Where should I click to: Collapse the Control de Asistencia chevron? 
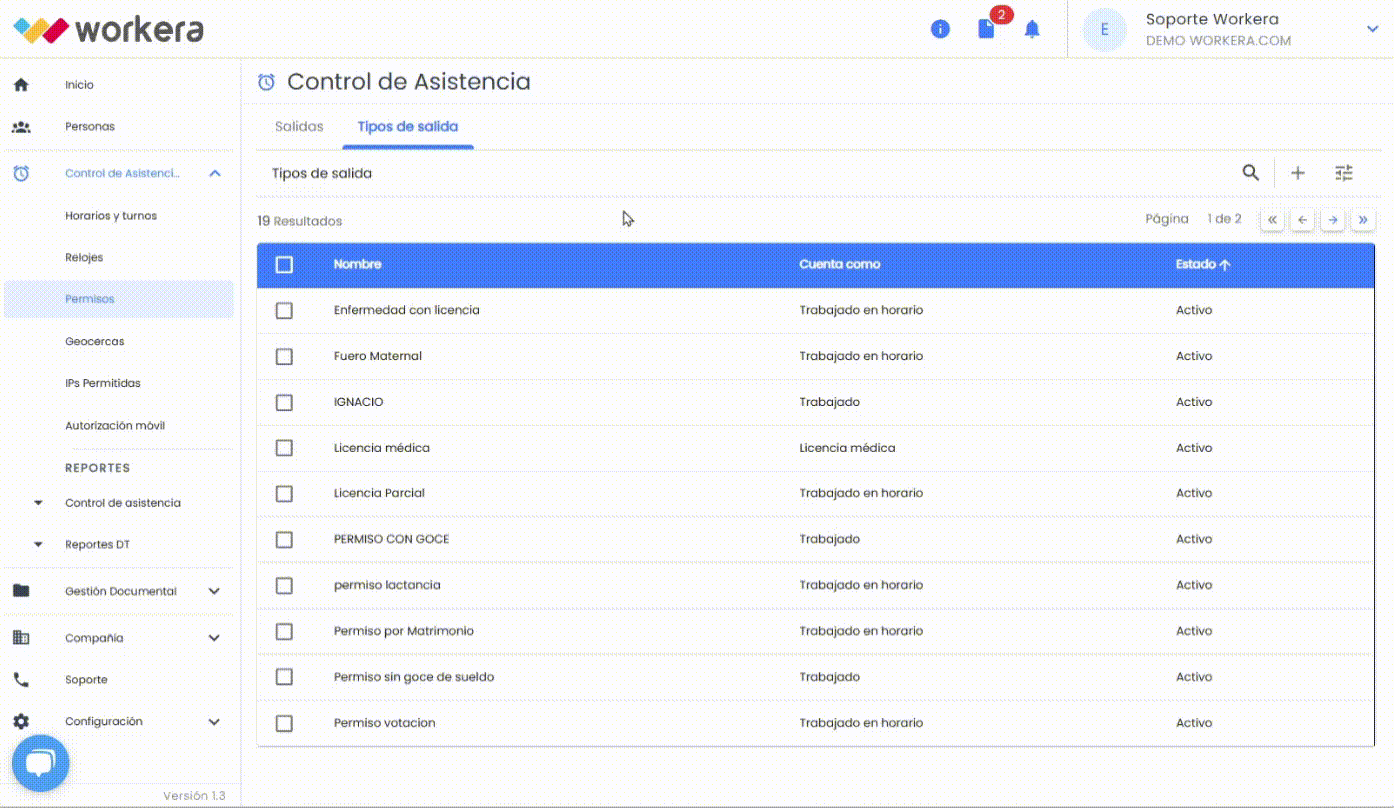[x=215, y=173]
